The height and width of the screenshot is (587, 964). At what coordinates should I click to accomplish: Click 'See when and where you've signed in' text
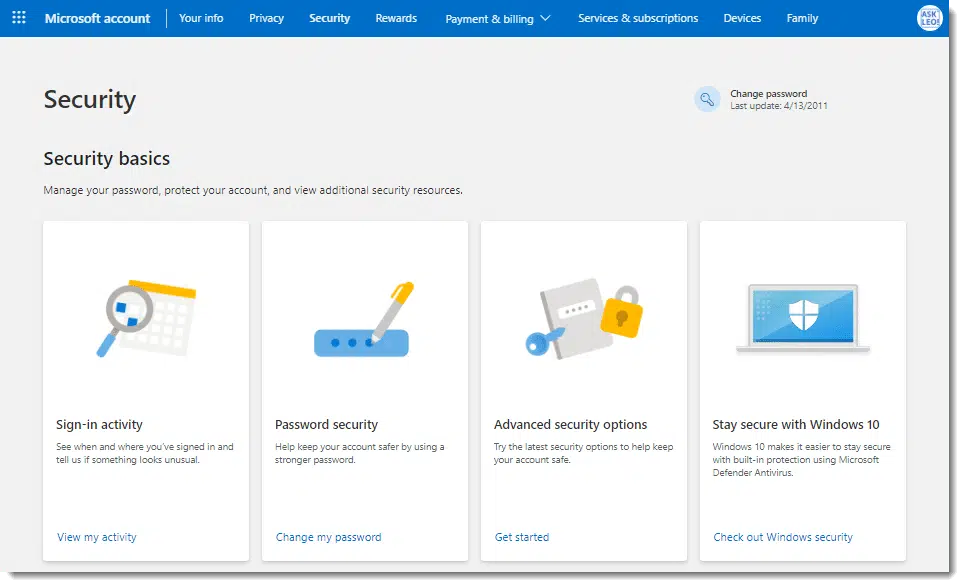click(x=144, y=453)
